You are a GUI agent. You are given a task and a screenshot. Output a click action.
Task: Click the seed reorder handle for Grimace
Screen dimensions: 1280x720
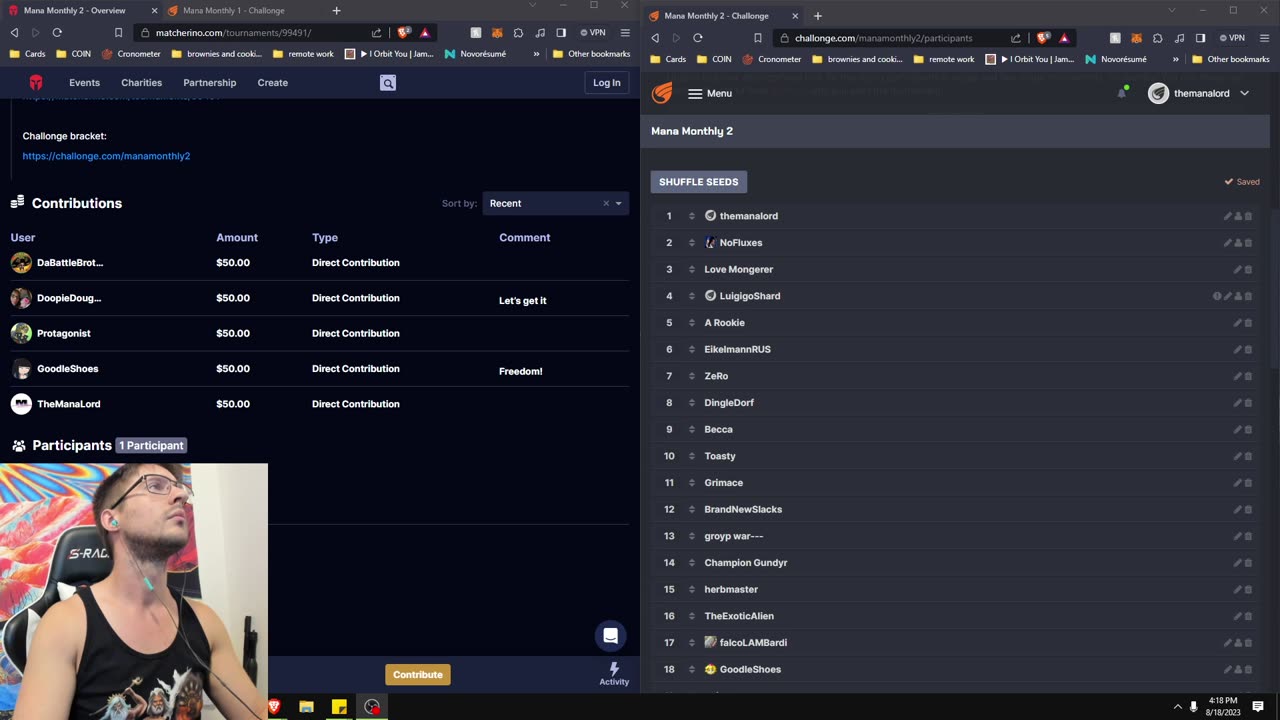(x=691, y=483)
